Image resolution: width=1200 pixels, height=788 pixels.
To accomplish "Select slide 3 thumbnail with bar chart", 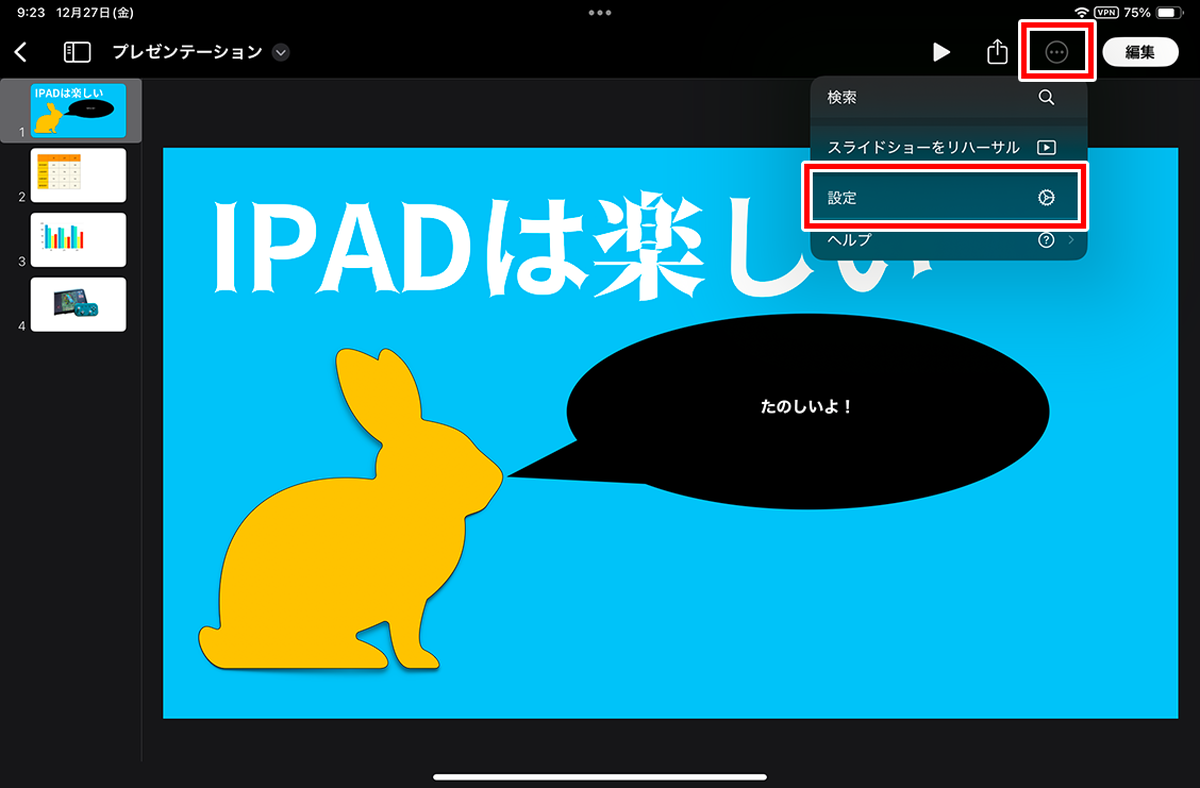I will point(78,240).
